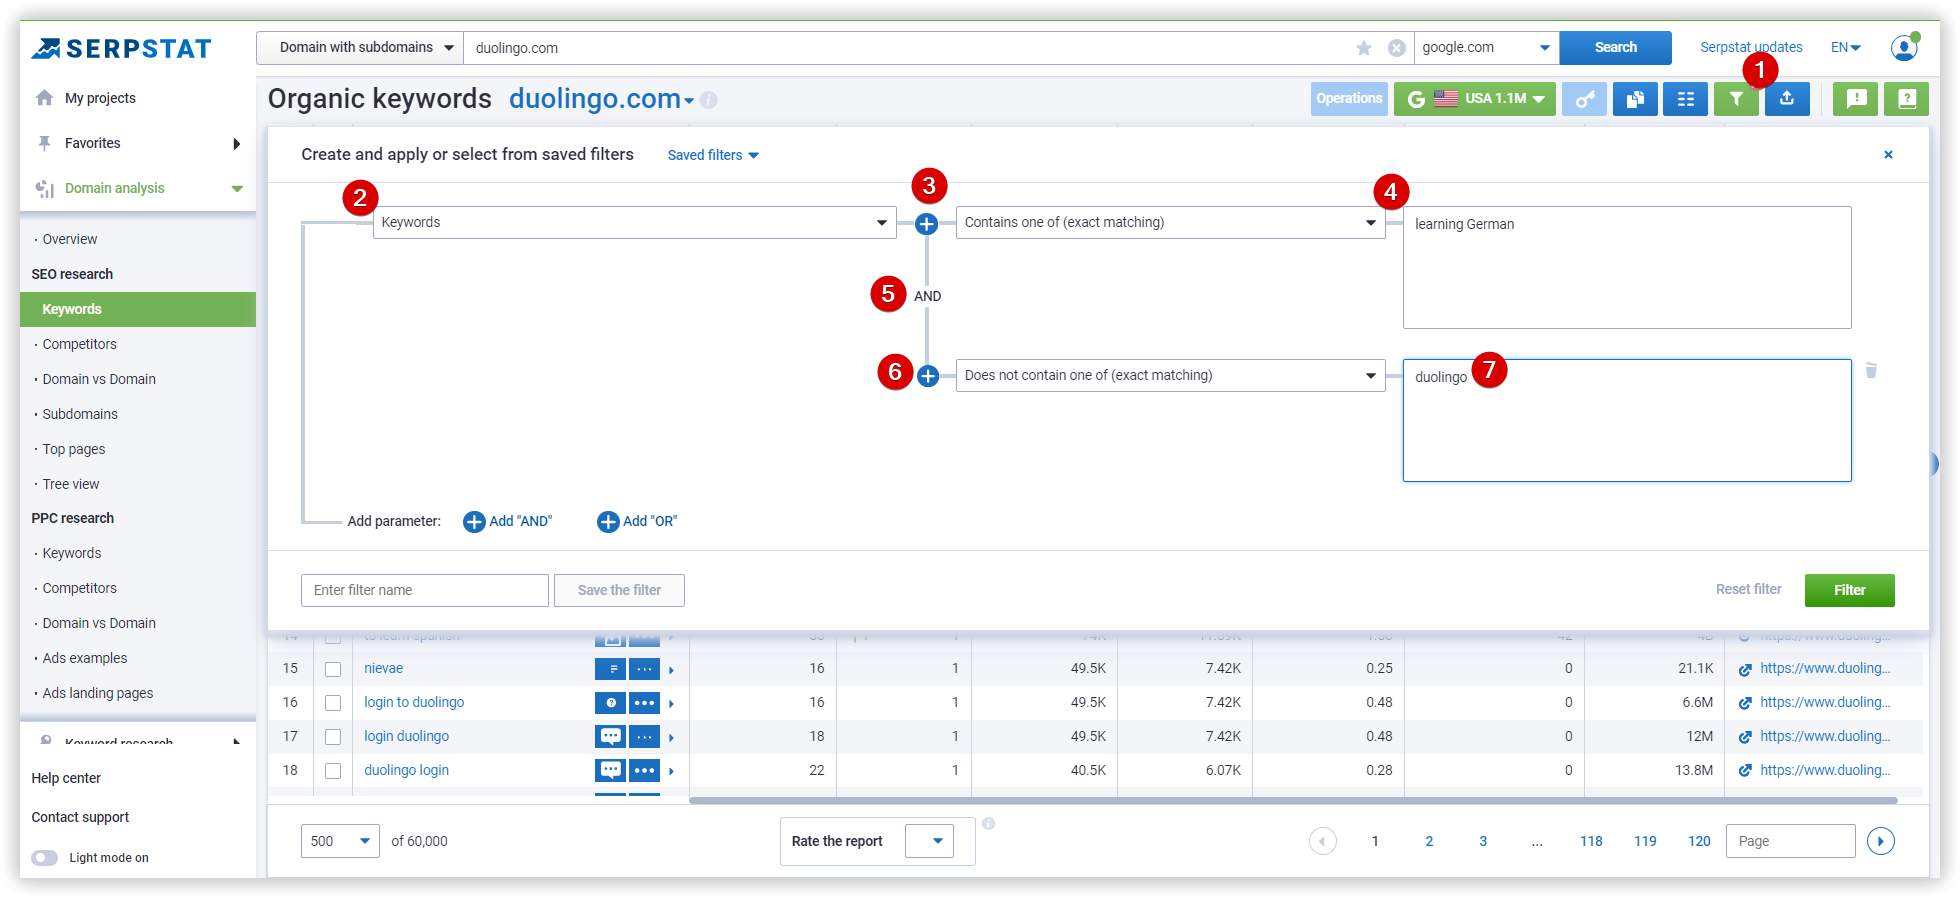Open the 500 rows per page dropdown
The width and height of the screenshot is (1960, 898).
pos(340,841)
